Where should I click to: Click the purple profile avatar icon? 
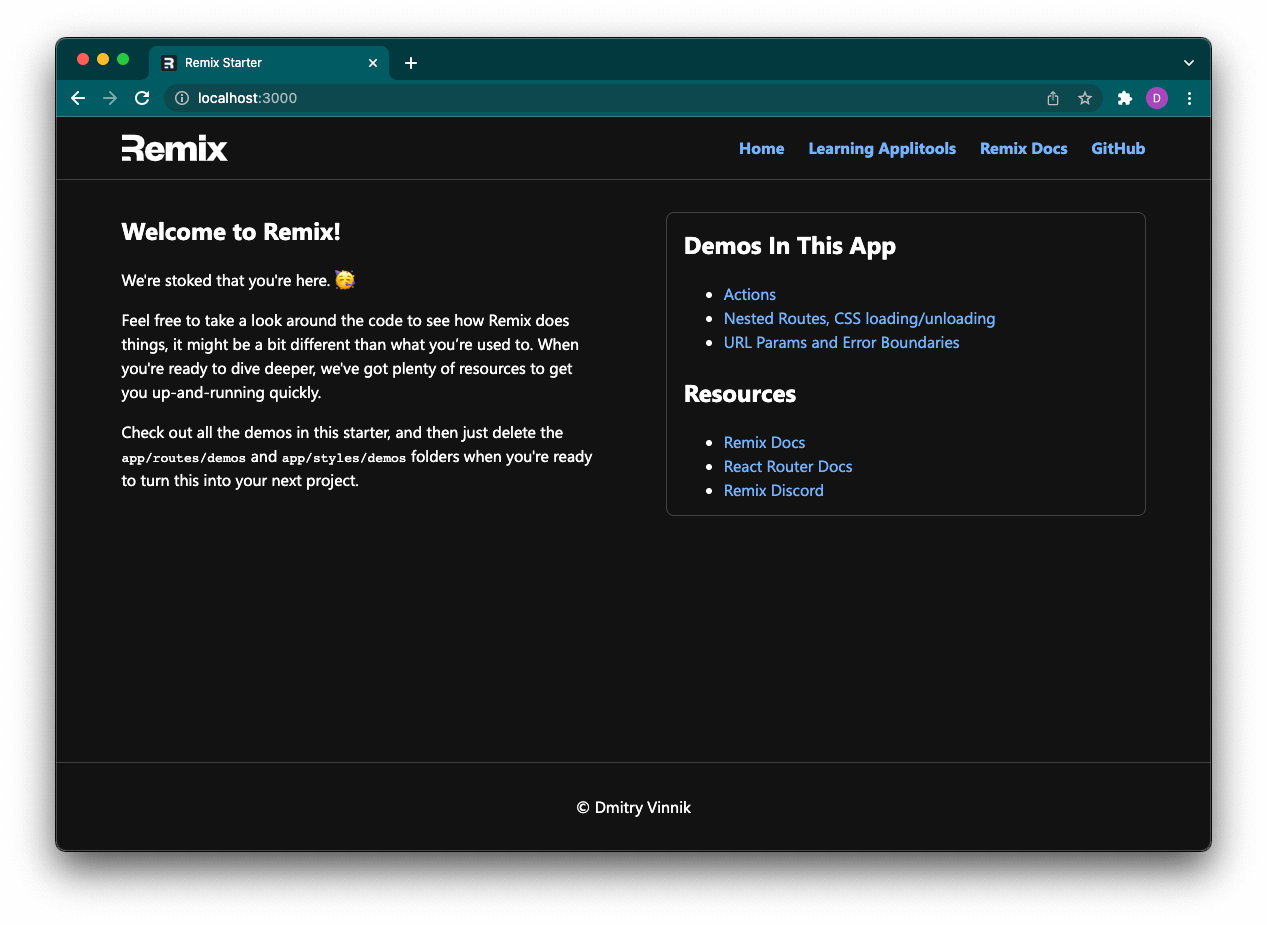(x=1157, y=98)
